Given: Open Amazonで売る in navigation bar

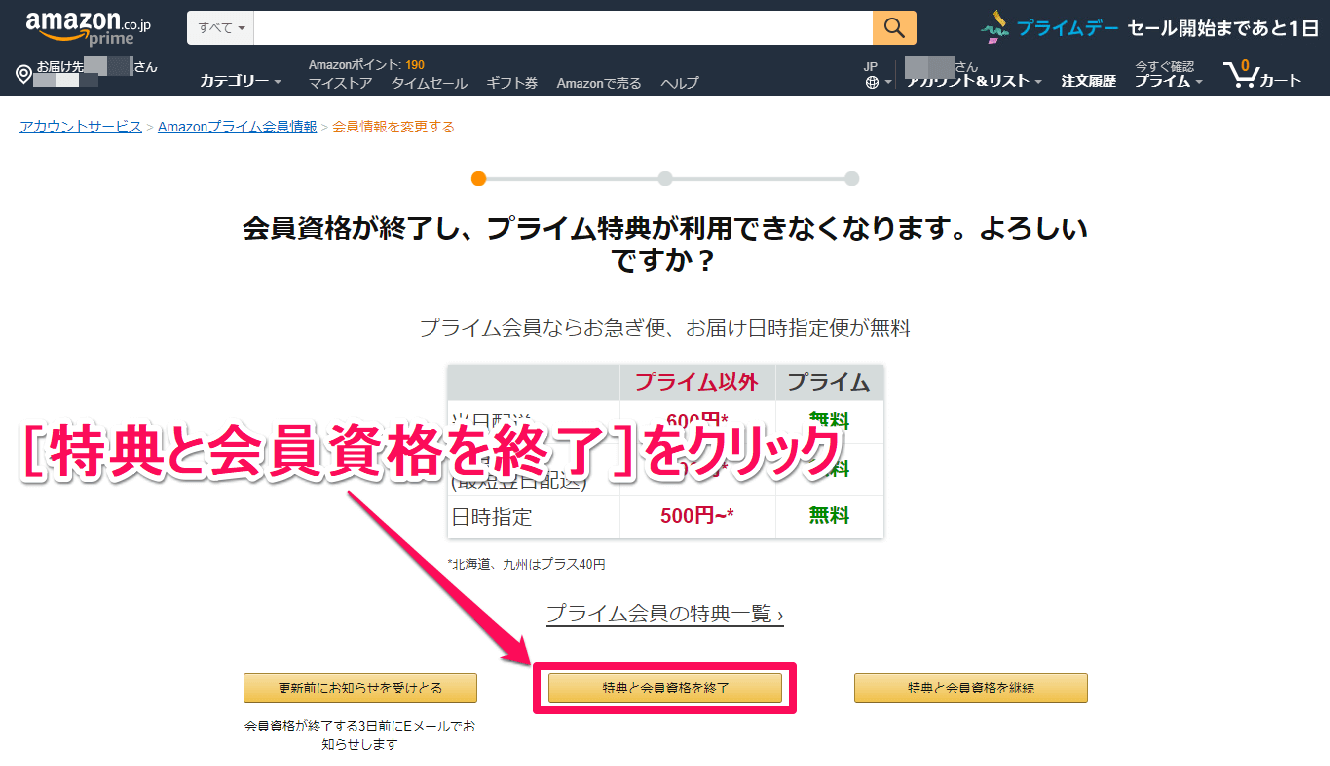Looking at the screenshot, I should pos(599,83).
